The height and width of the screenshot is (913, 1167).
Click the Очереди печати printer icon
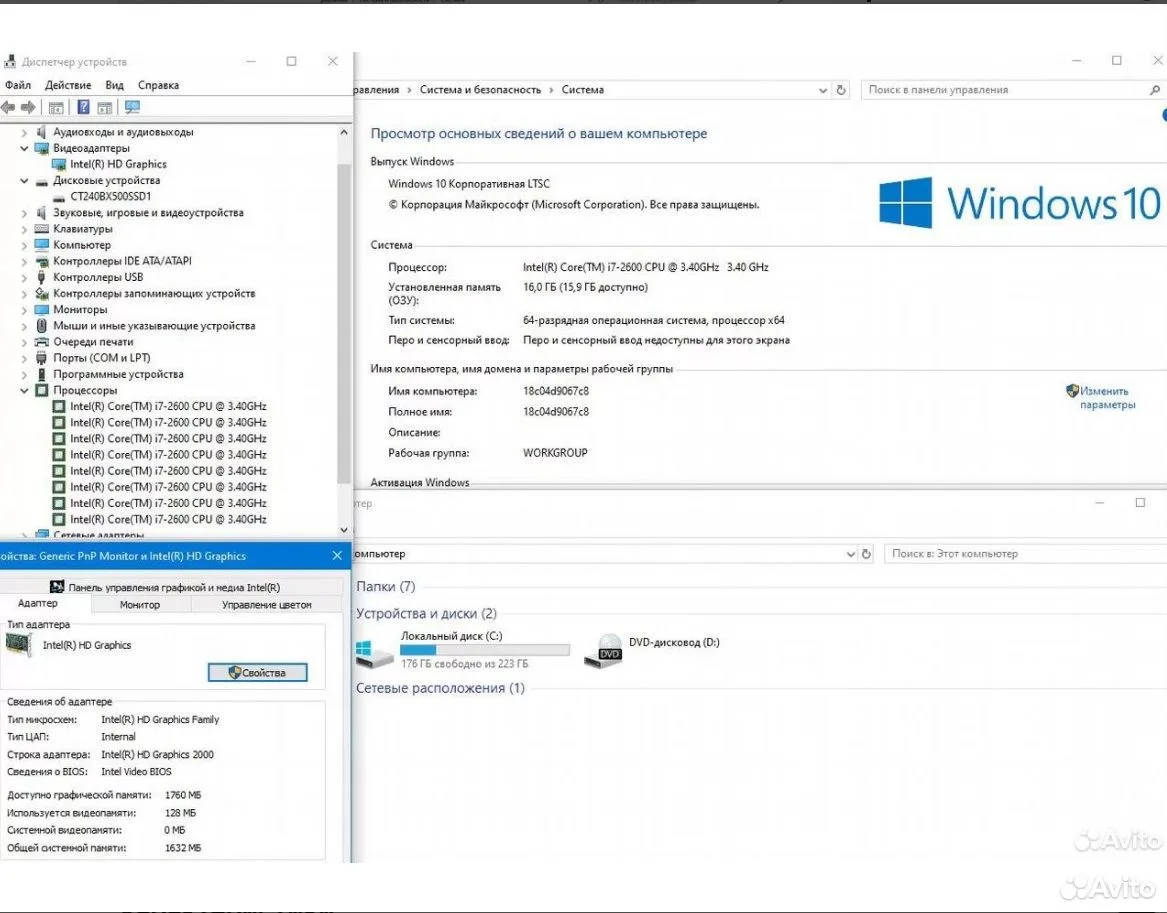(x=42, y=342)
